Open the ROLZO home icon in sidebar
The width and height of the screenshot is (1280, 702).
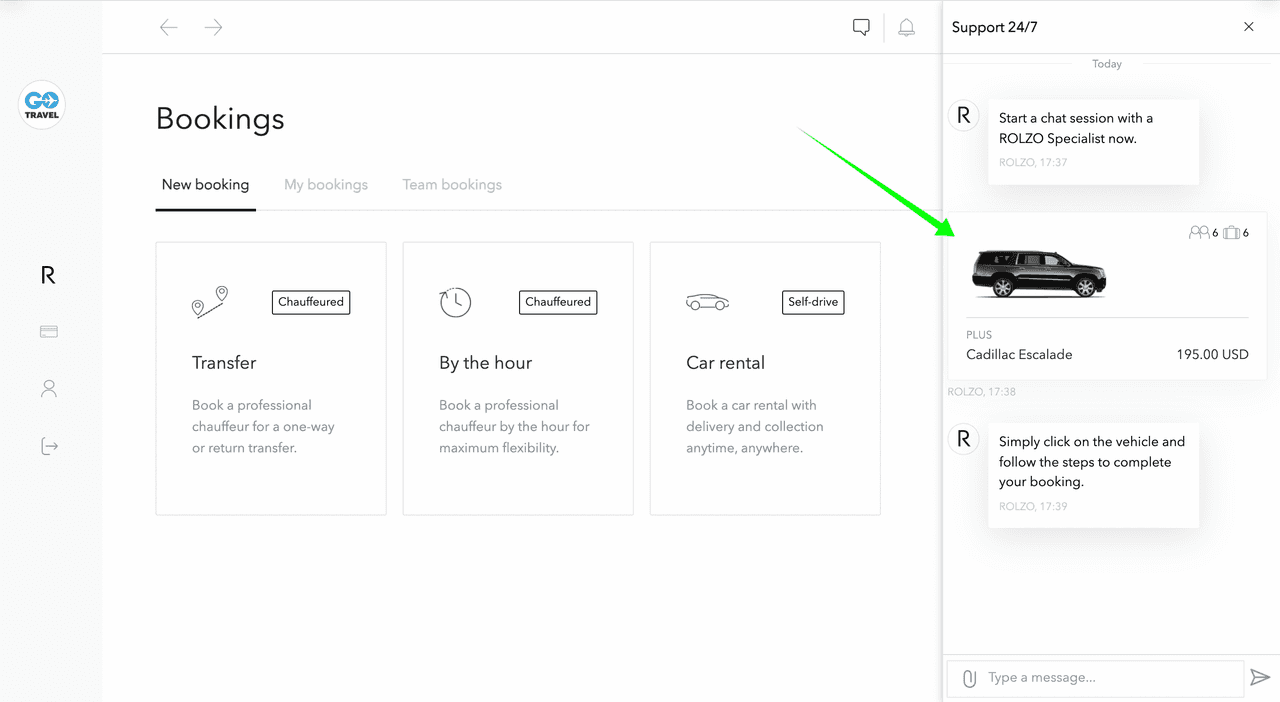click(48, 276)
